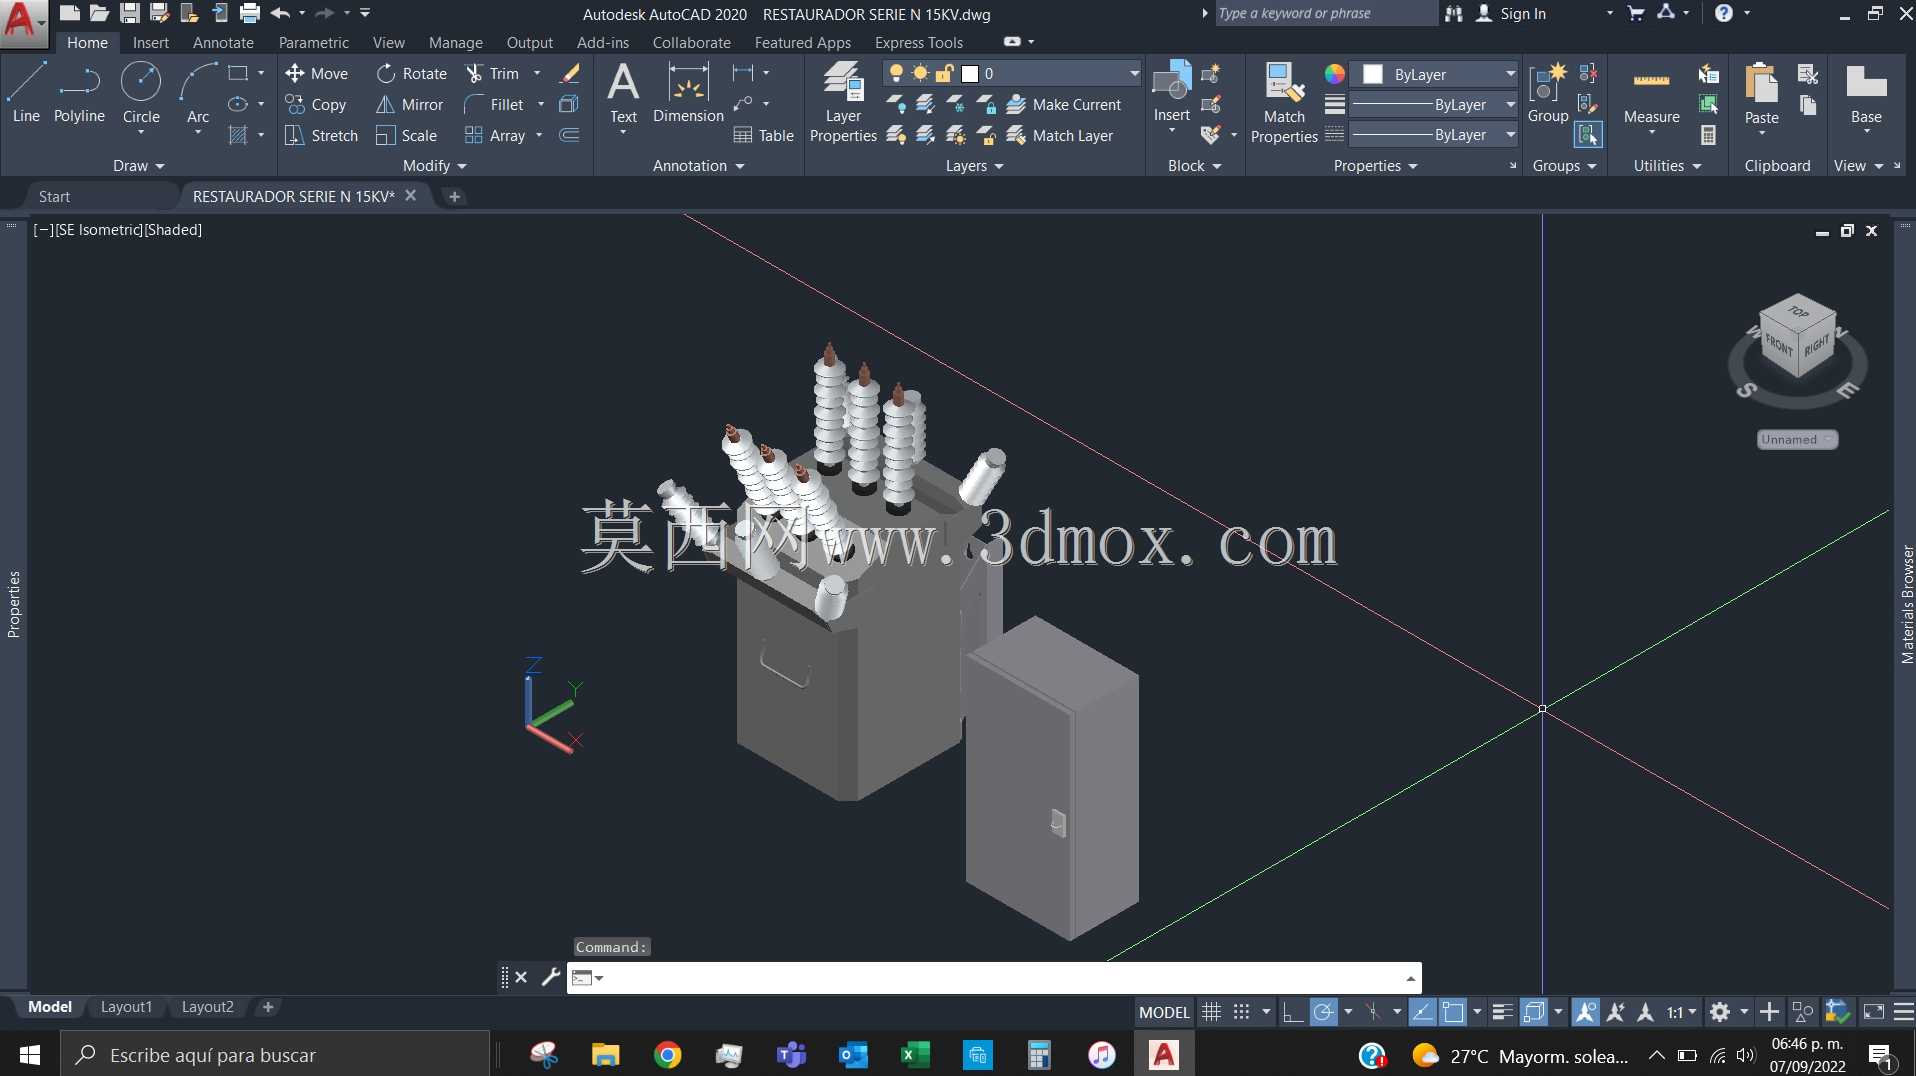Click Match Properties

1284,102
